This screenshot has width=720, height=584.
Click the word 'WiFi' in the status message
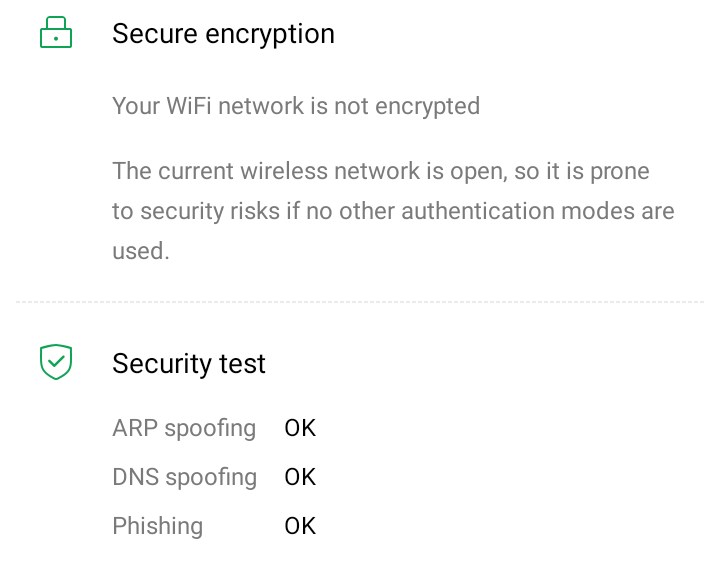pyautogui.click(x=197, y=106)
